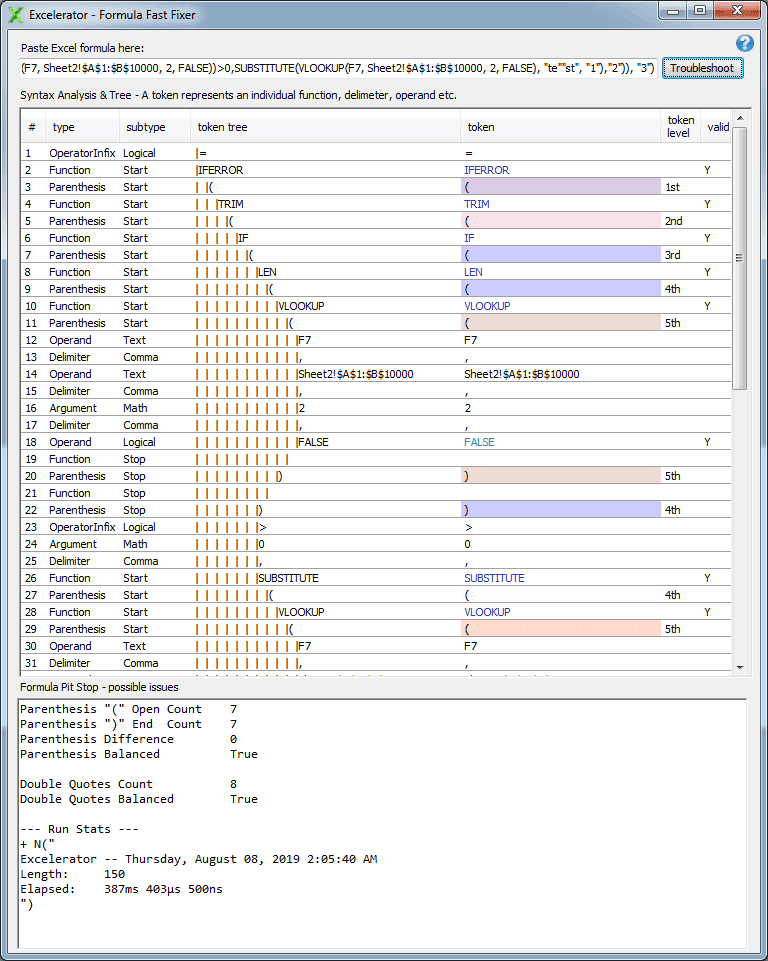The height and width of the screenshot is (961, 768).
Task: Click the 'Length: 150' line in run stats
Action: point(72,874)
